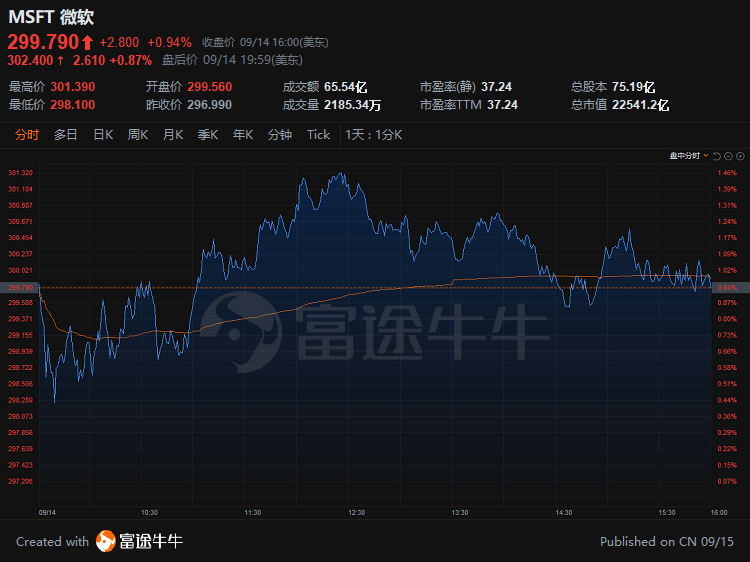Click the 成交额 value 65.54亿
This screenshot has width=750, height=562.
pyautogui.click(x=345, y=87)
